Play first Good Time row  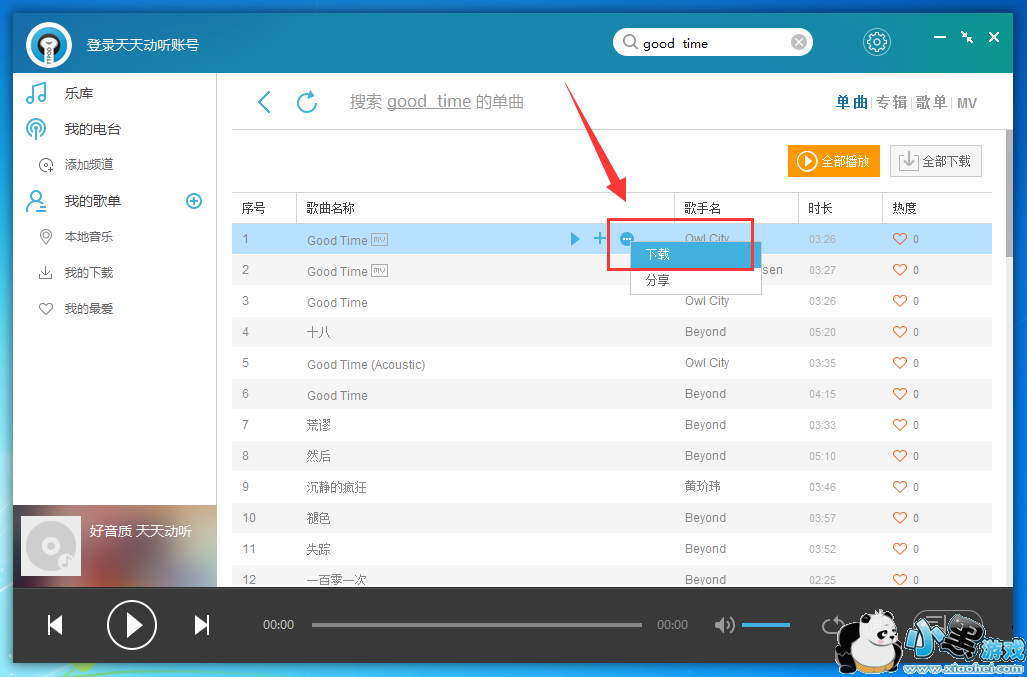pyautogui.click(x=575, y=239)
